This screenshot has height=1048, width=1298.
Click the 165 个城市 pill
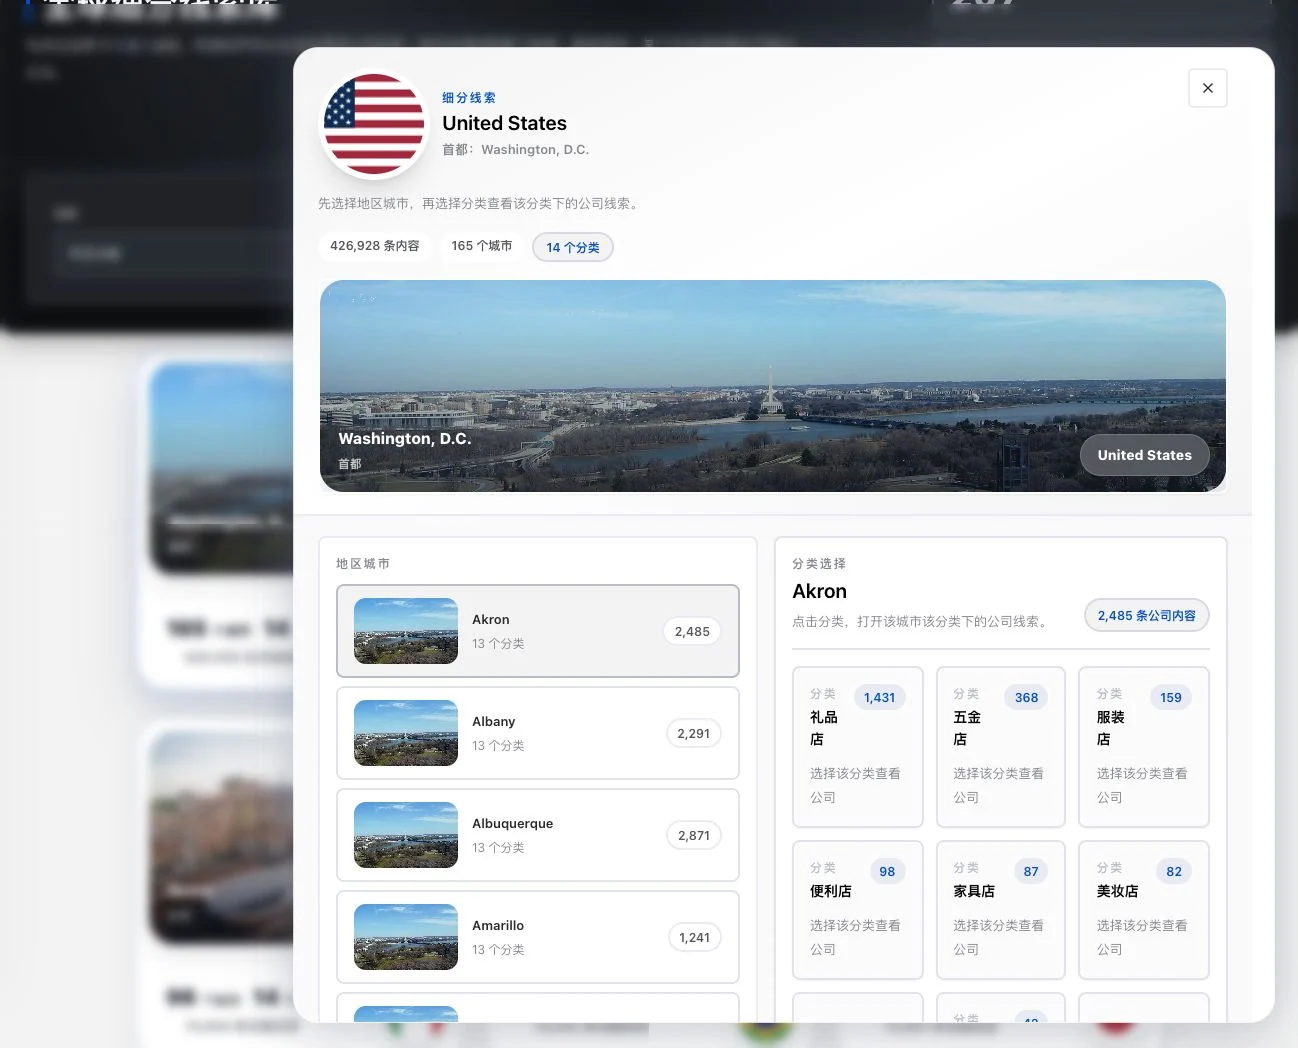(x=481, y=246)
